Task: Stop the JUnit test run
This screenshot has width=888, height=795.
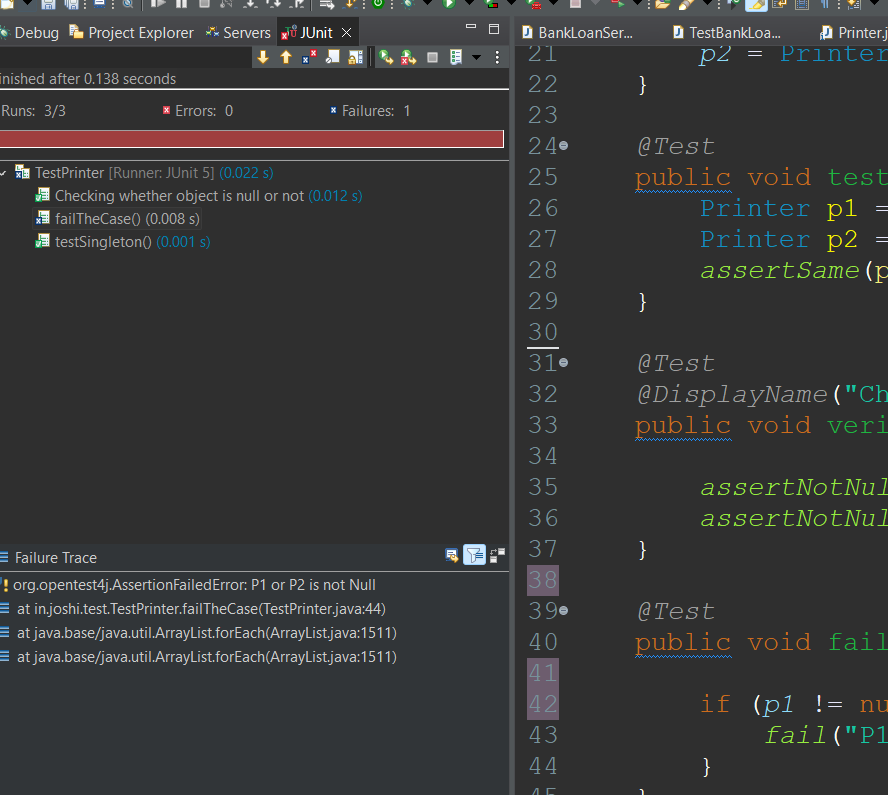Action: click(432, 57)
